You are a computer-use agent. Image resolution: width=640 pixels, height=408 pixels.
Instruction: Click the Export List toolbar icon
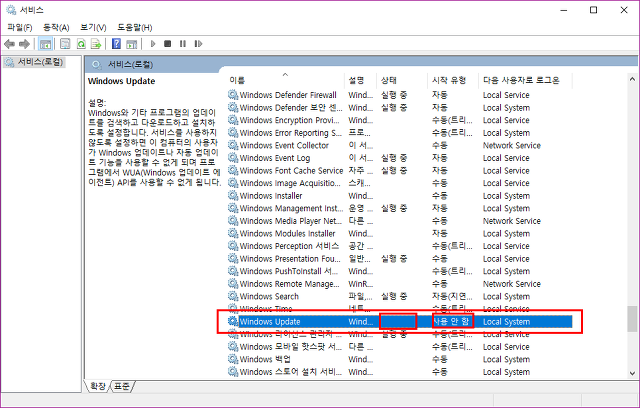(x=96, y=44)
